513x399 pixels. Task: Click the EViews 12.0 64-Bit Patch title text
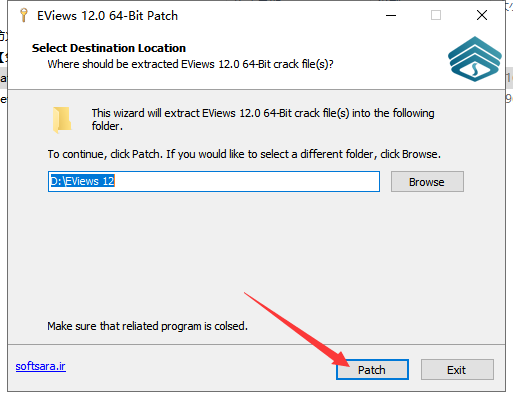point(107,16)
